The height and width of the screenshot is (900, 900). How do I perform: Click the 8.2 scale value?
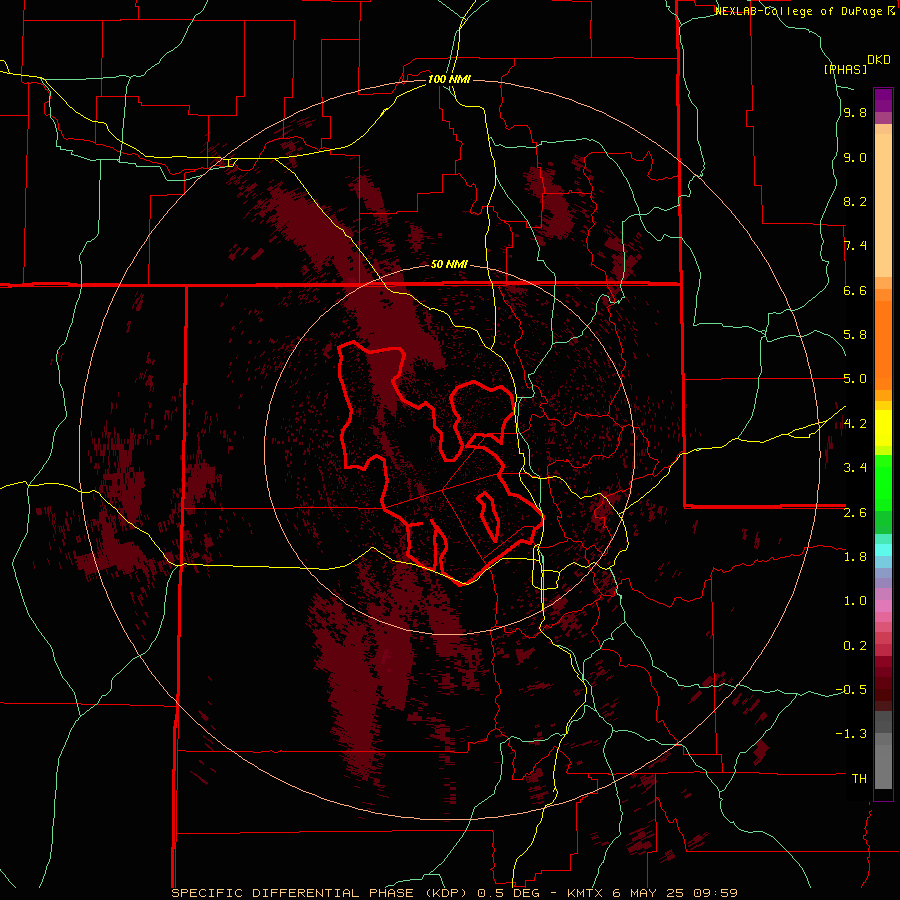coord(855,201)
